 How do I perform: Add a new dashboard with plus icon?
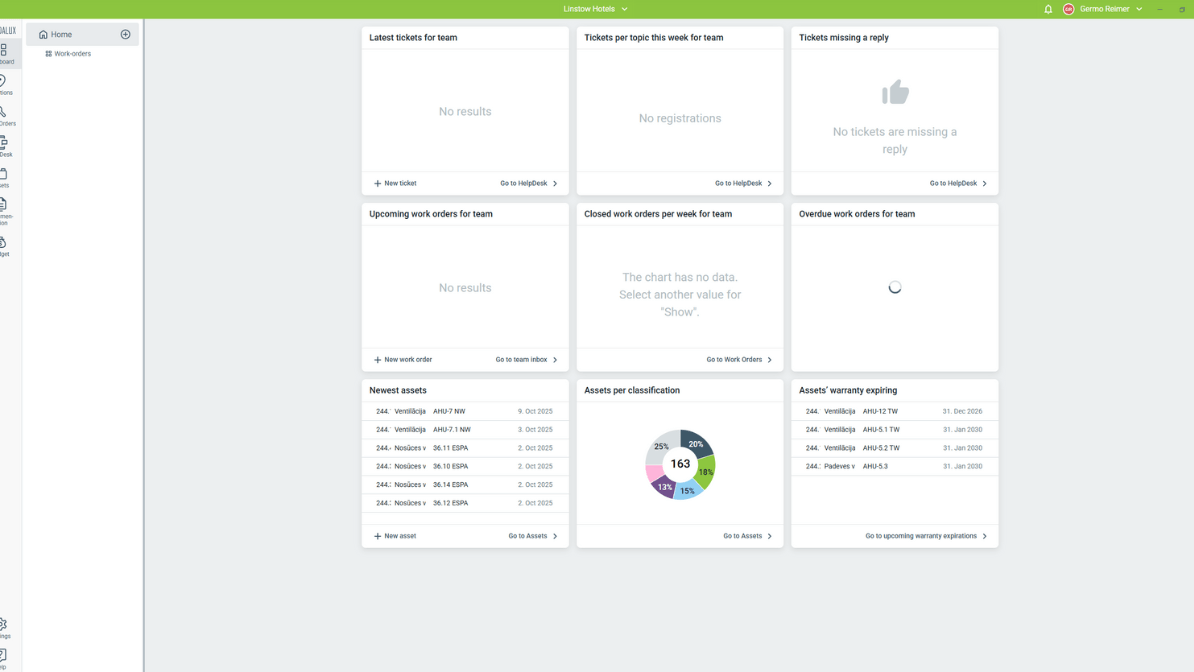[x=126, y=34]
